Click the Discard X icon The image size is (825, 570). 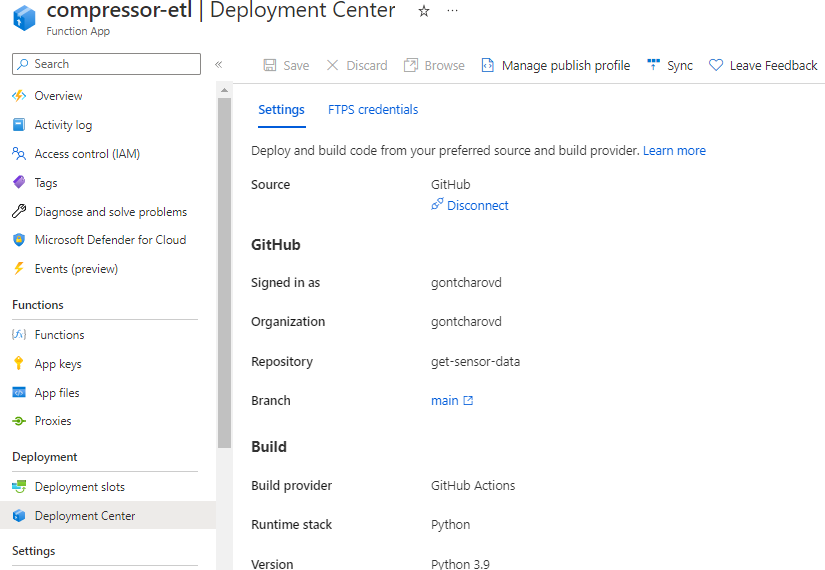pos(333,65)
